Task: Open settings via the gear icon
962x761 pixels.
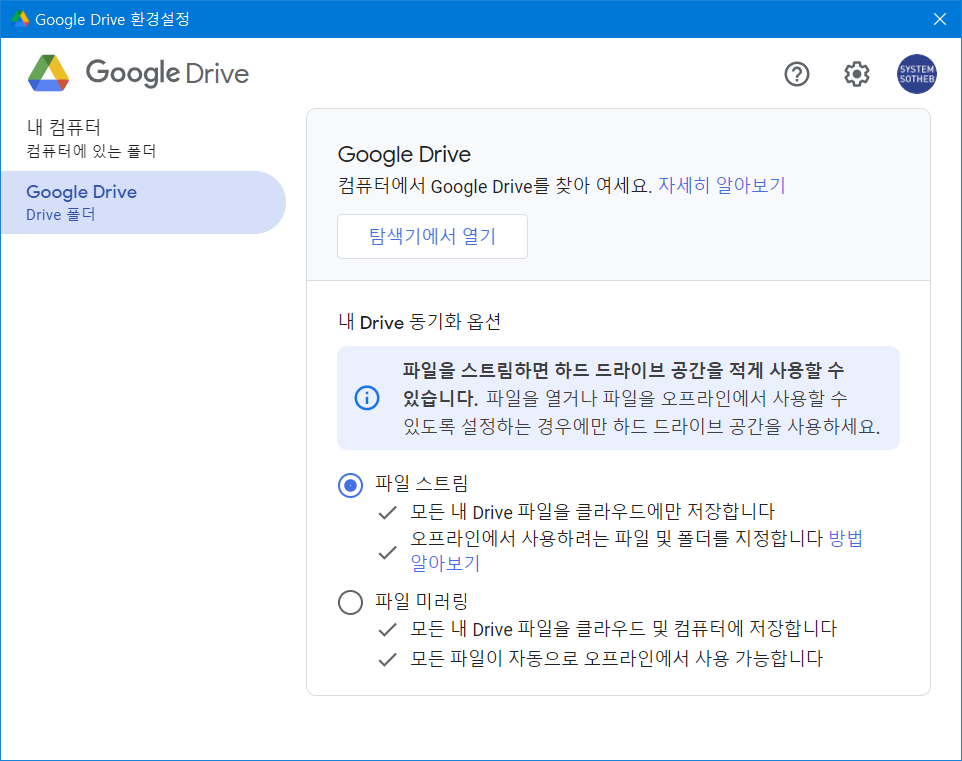Action: [x=856, y=74]
